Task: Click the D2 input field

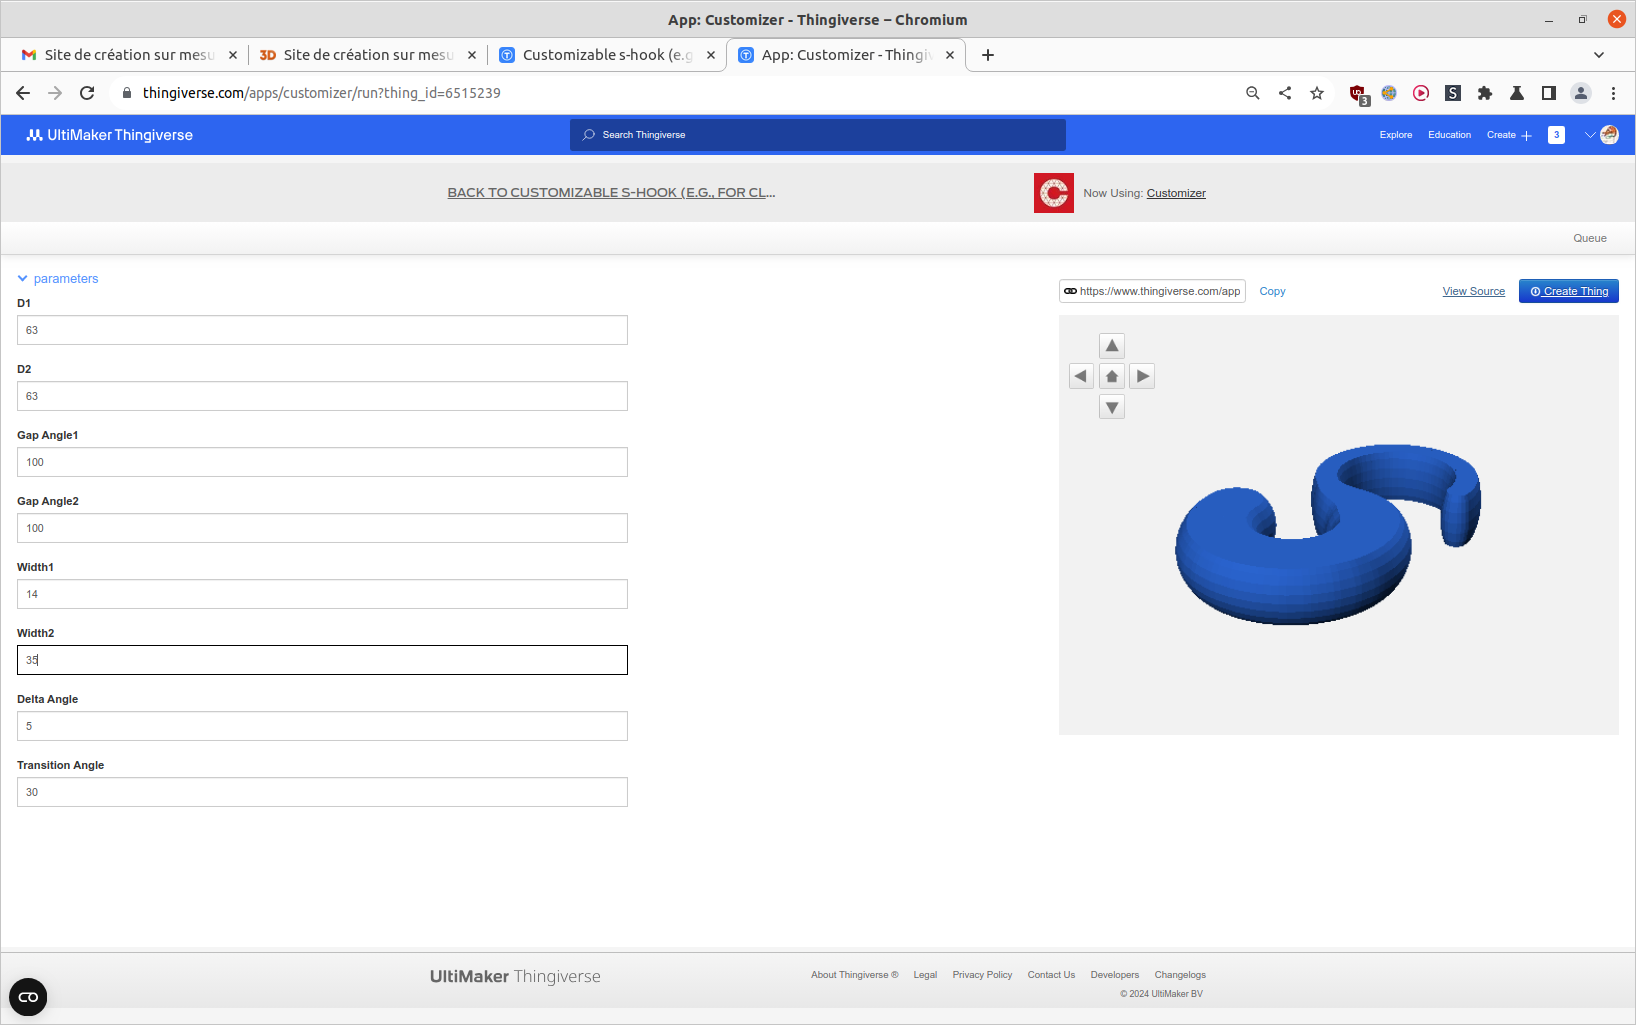Action: 322,396
